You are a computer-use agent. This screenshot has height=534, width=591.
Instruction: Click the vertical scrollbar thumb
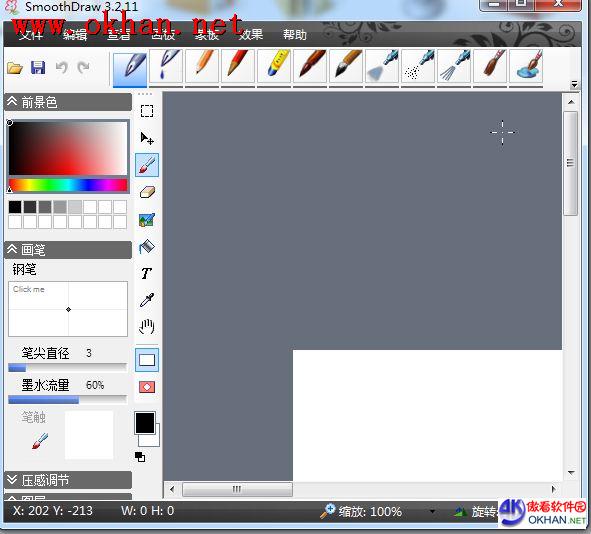tap(571, 164)
